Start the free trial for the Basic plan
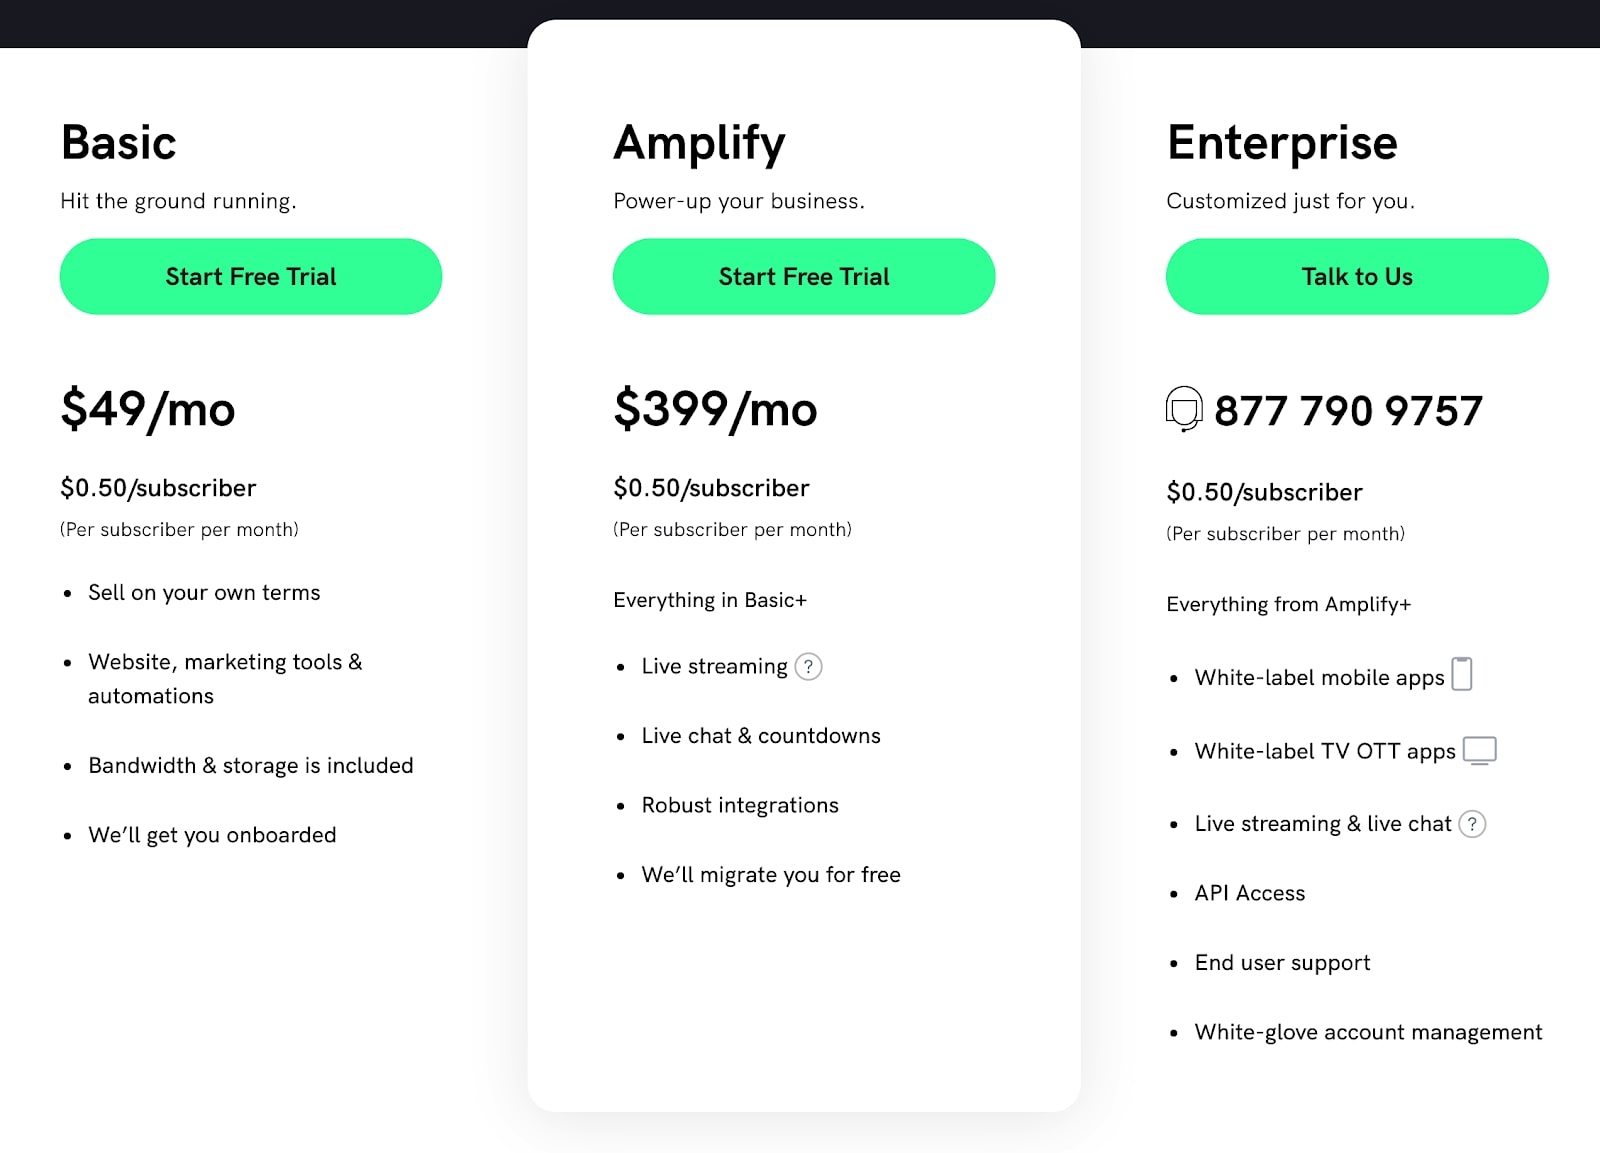 tap(250, 276)
